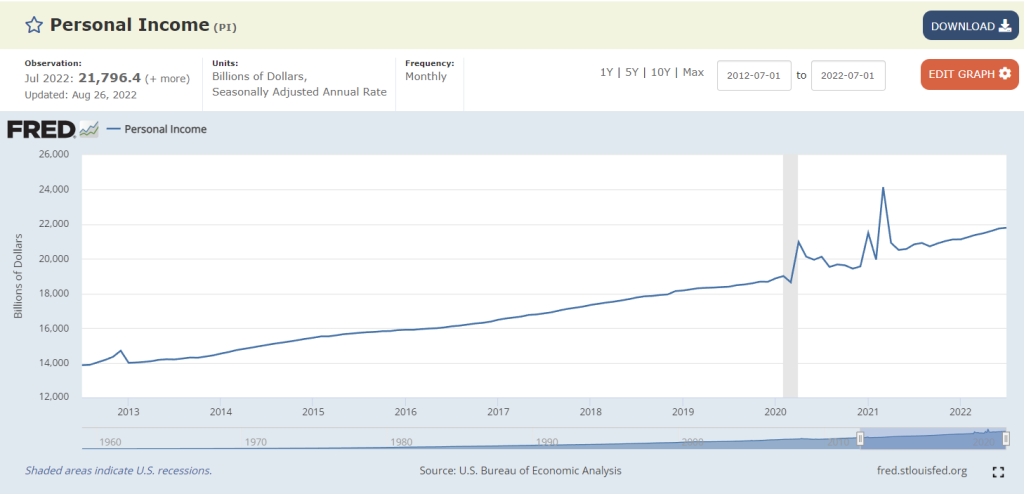Click the (+ more) observation link
Screen dimensions: 1024x494
tap(167, 78)
